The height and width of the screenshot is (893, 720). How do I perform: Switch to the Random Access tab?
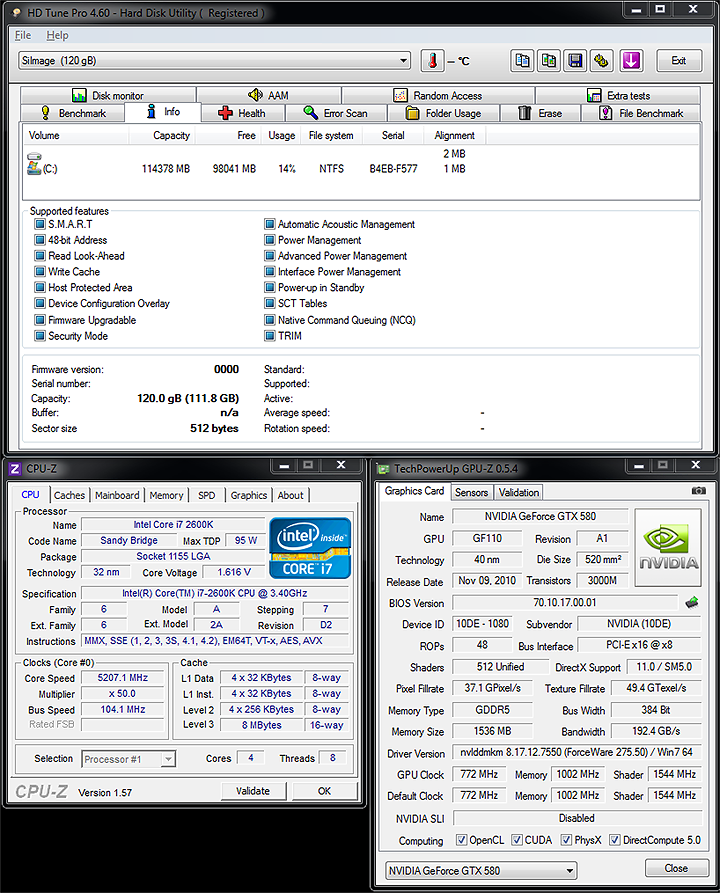(438, 95)
